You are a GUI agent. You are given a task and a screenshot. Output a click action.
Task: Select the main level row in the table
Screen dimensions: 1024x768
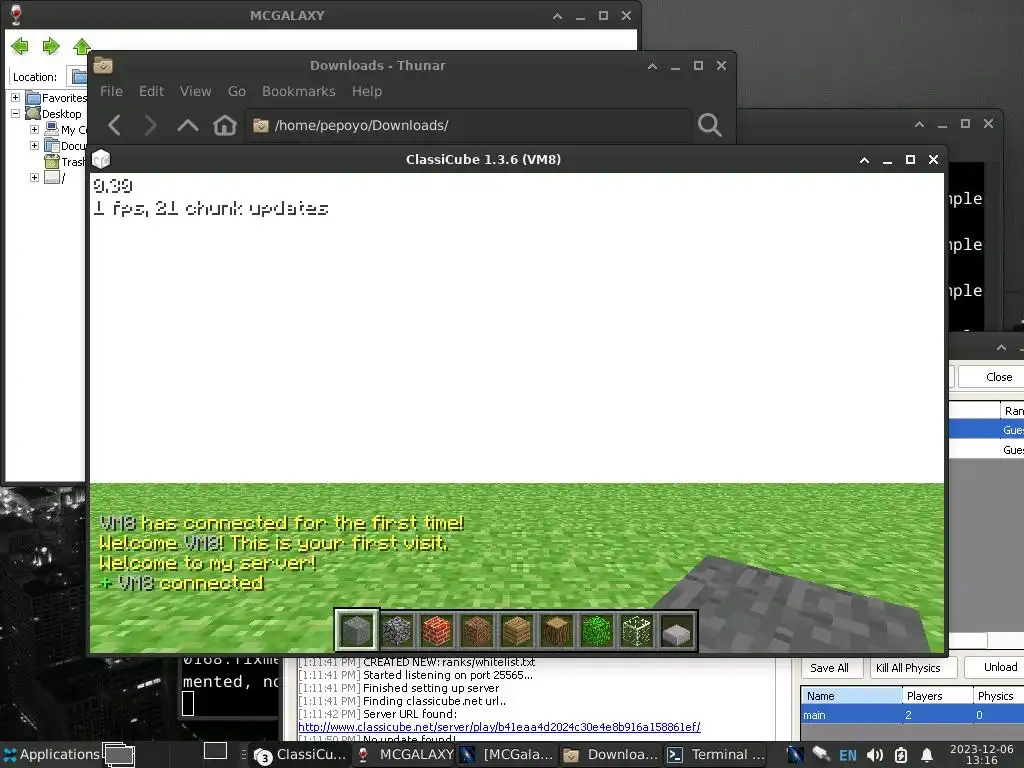(x=912, y=715)
